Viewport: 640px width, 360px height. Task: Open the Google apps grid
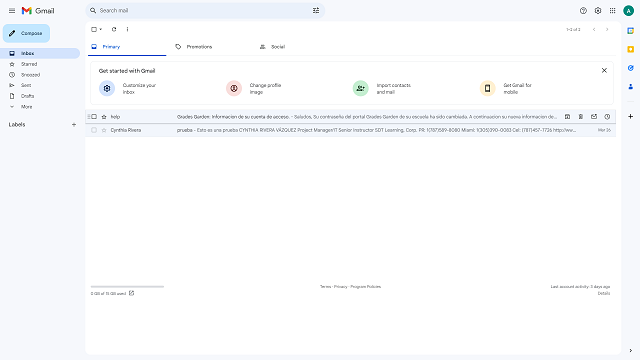(x=613, y=11)
